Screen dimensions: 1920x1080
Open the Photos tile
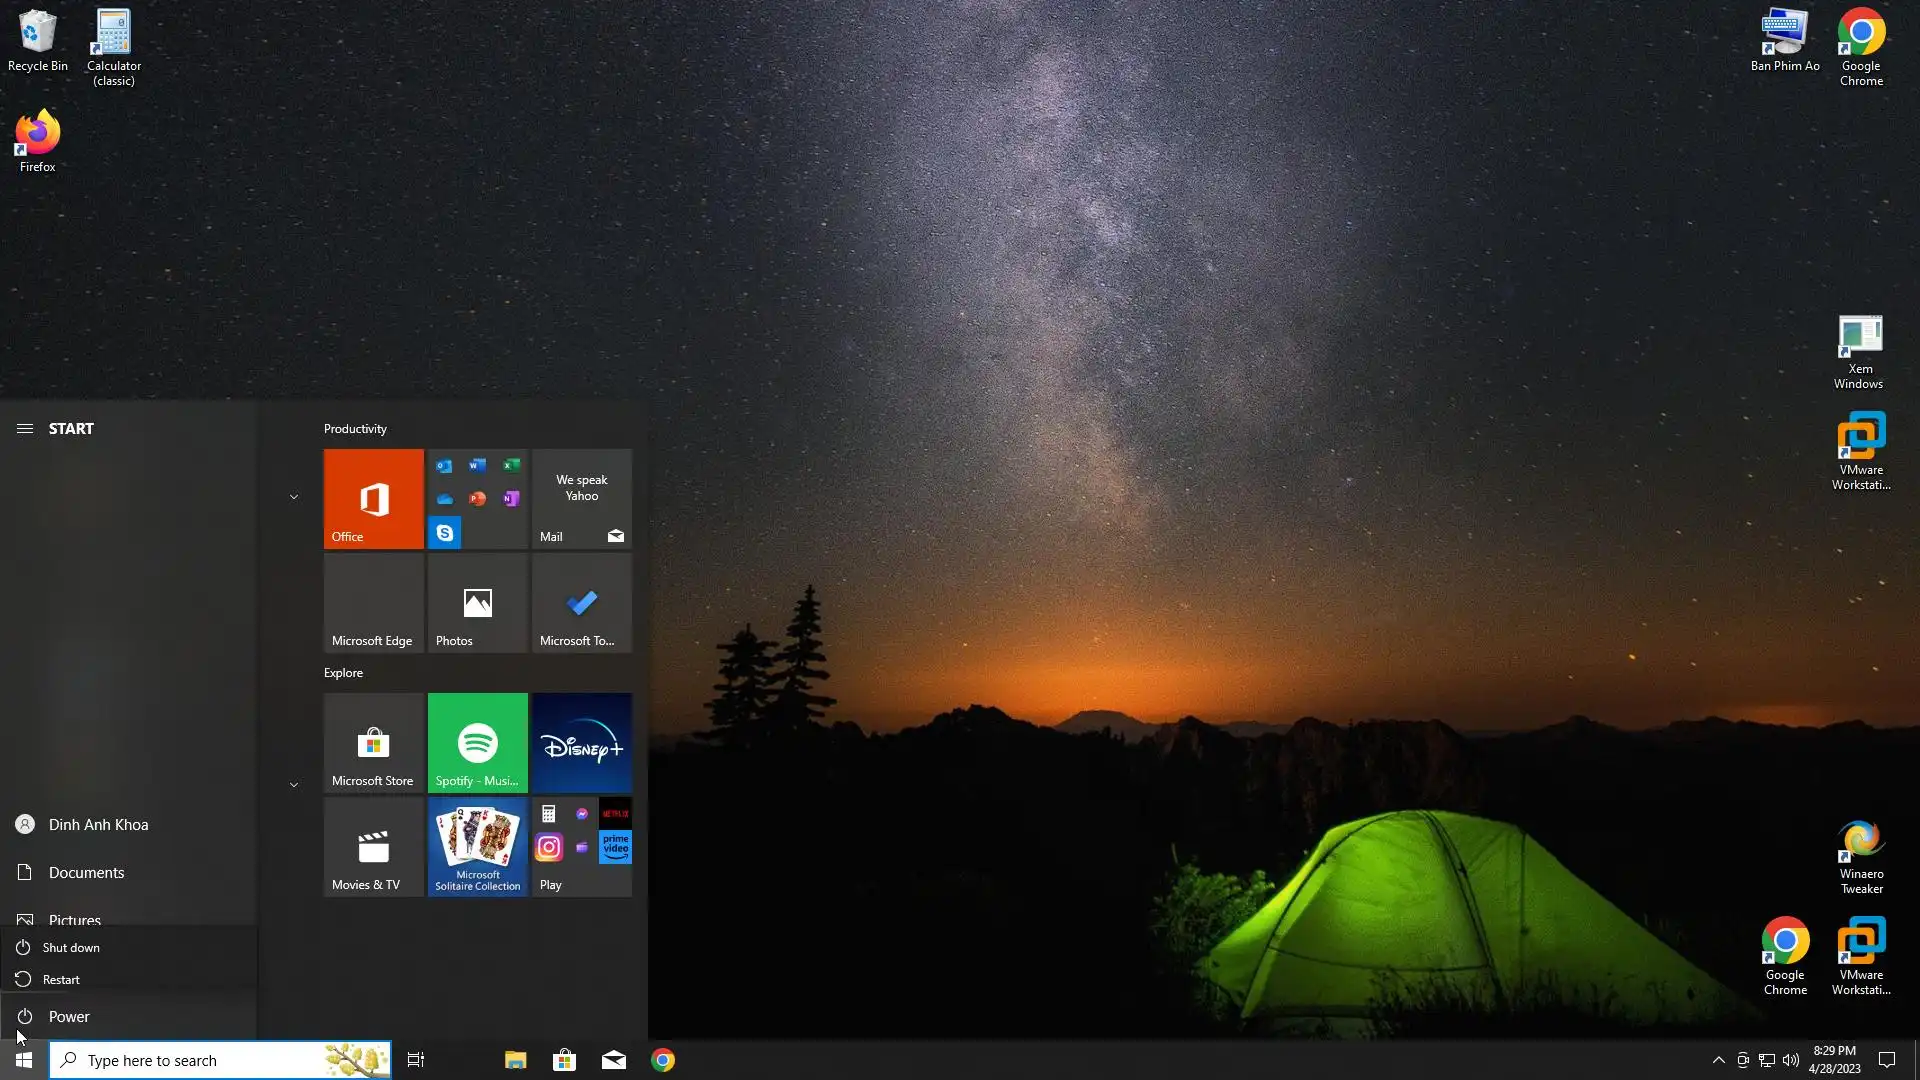pyautogui.click(x=477, y=602)
